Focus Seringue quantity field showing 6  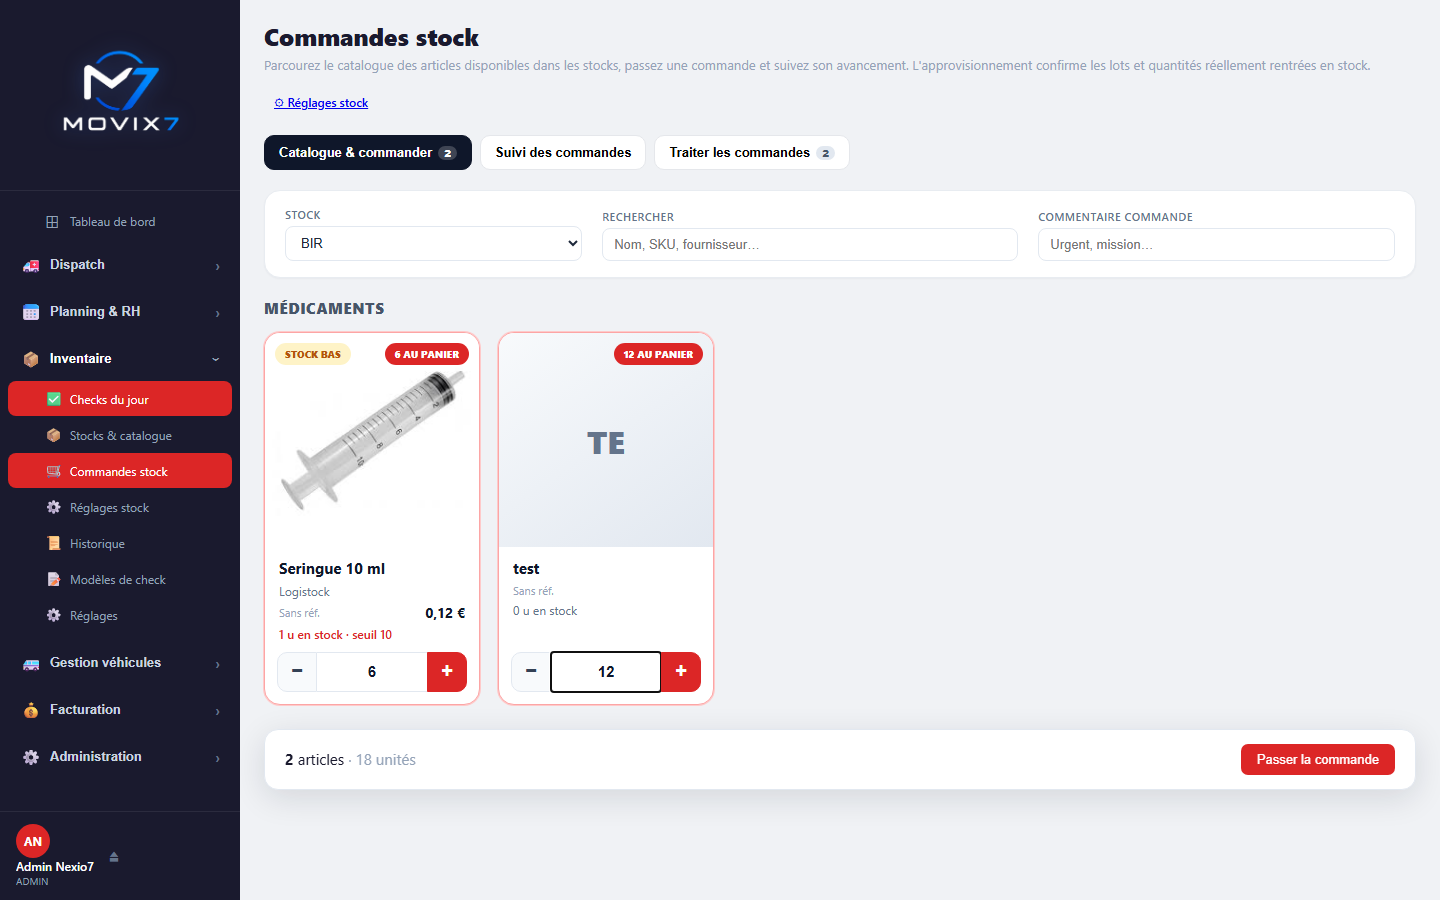372,671
